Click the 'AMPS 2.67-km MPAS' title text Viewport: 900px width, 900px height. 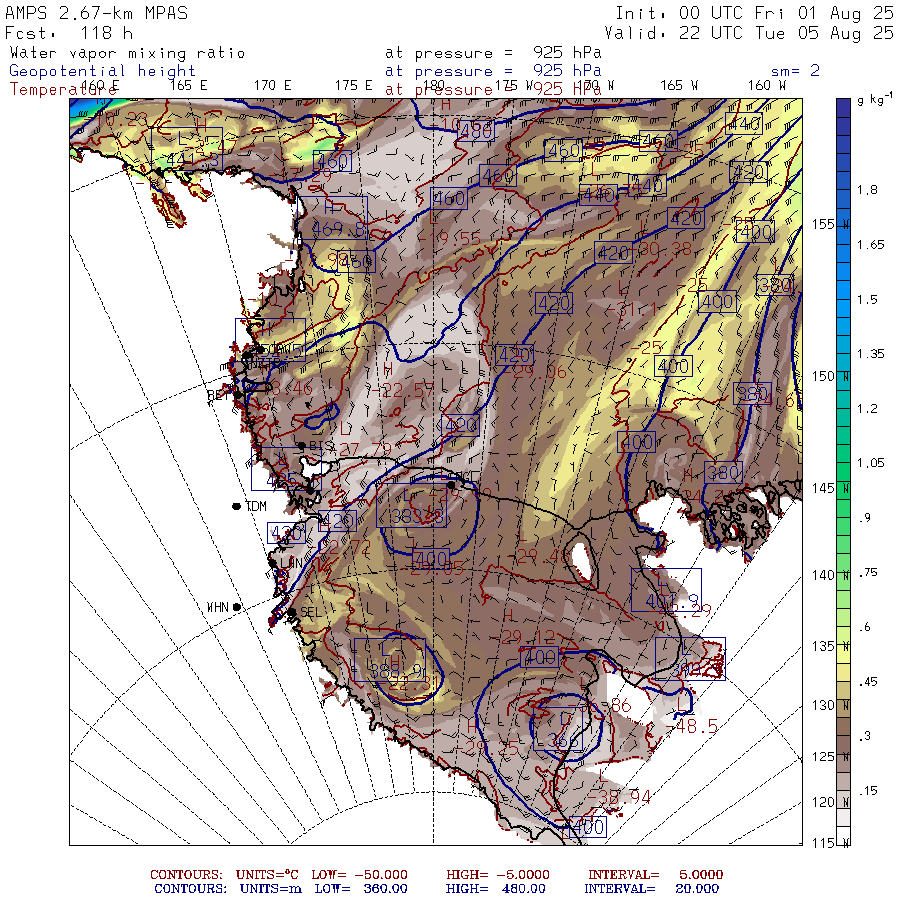pos(96,13)
